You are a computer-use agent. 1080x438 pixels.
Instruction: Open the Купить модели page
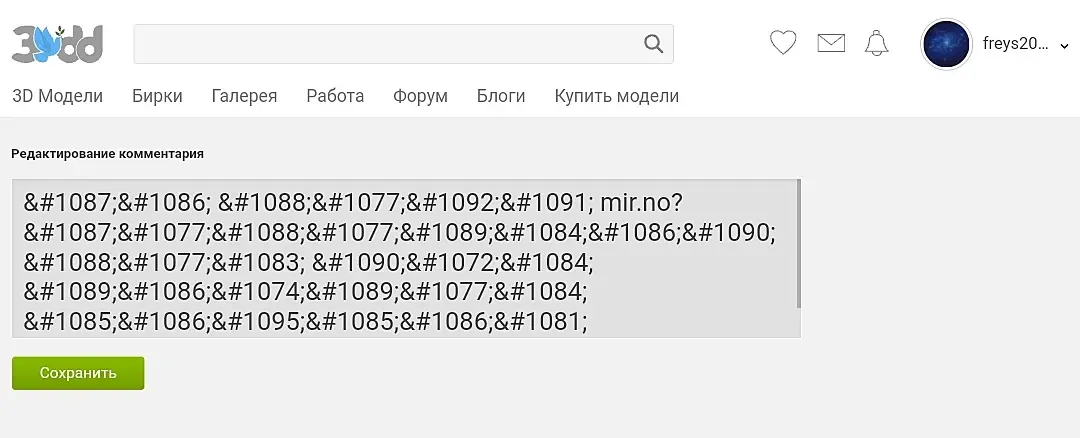pyautogui.click(x=616, y=96)
